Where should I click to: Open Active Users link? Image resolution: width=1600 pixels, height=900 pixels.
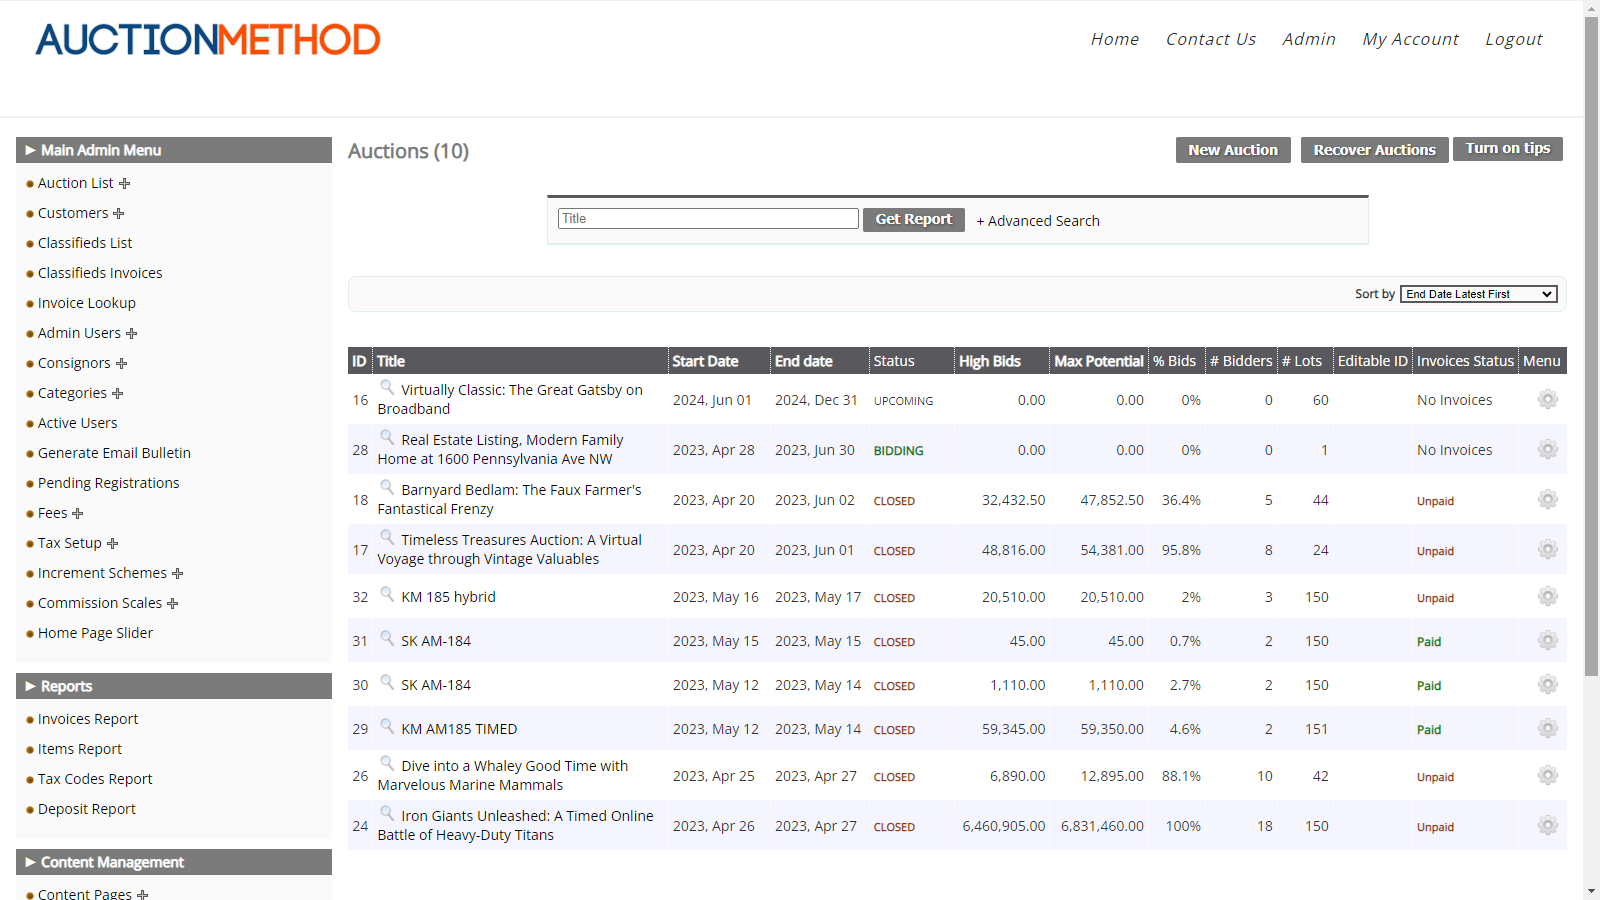point(78,423)
